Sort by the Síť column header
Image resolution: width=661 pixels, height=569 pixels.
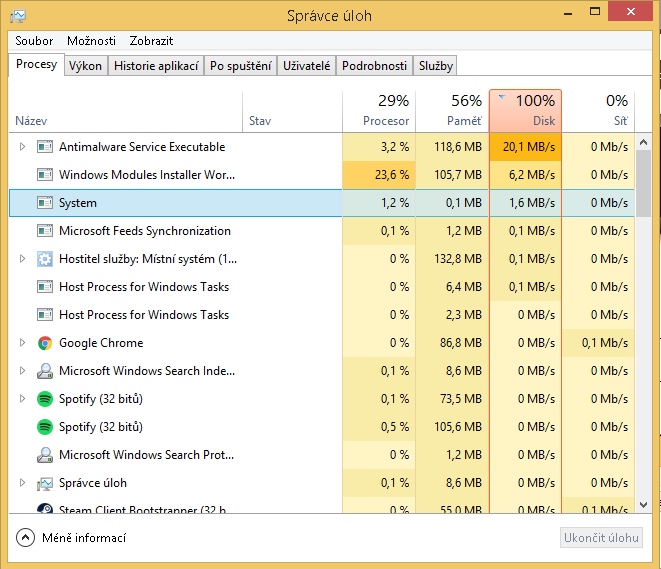599,111
